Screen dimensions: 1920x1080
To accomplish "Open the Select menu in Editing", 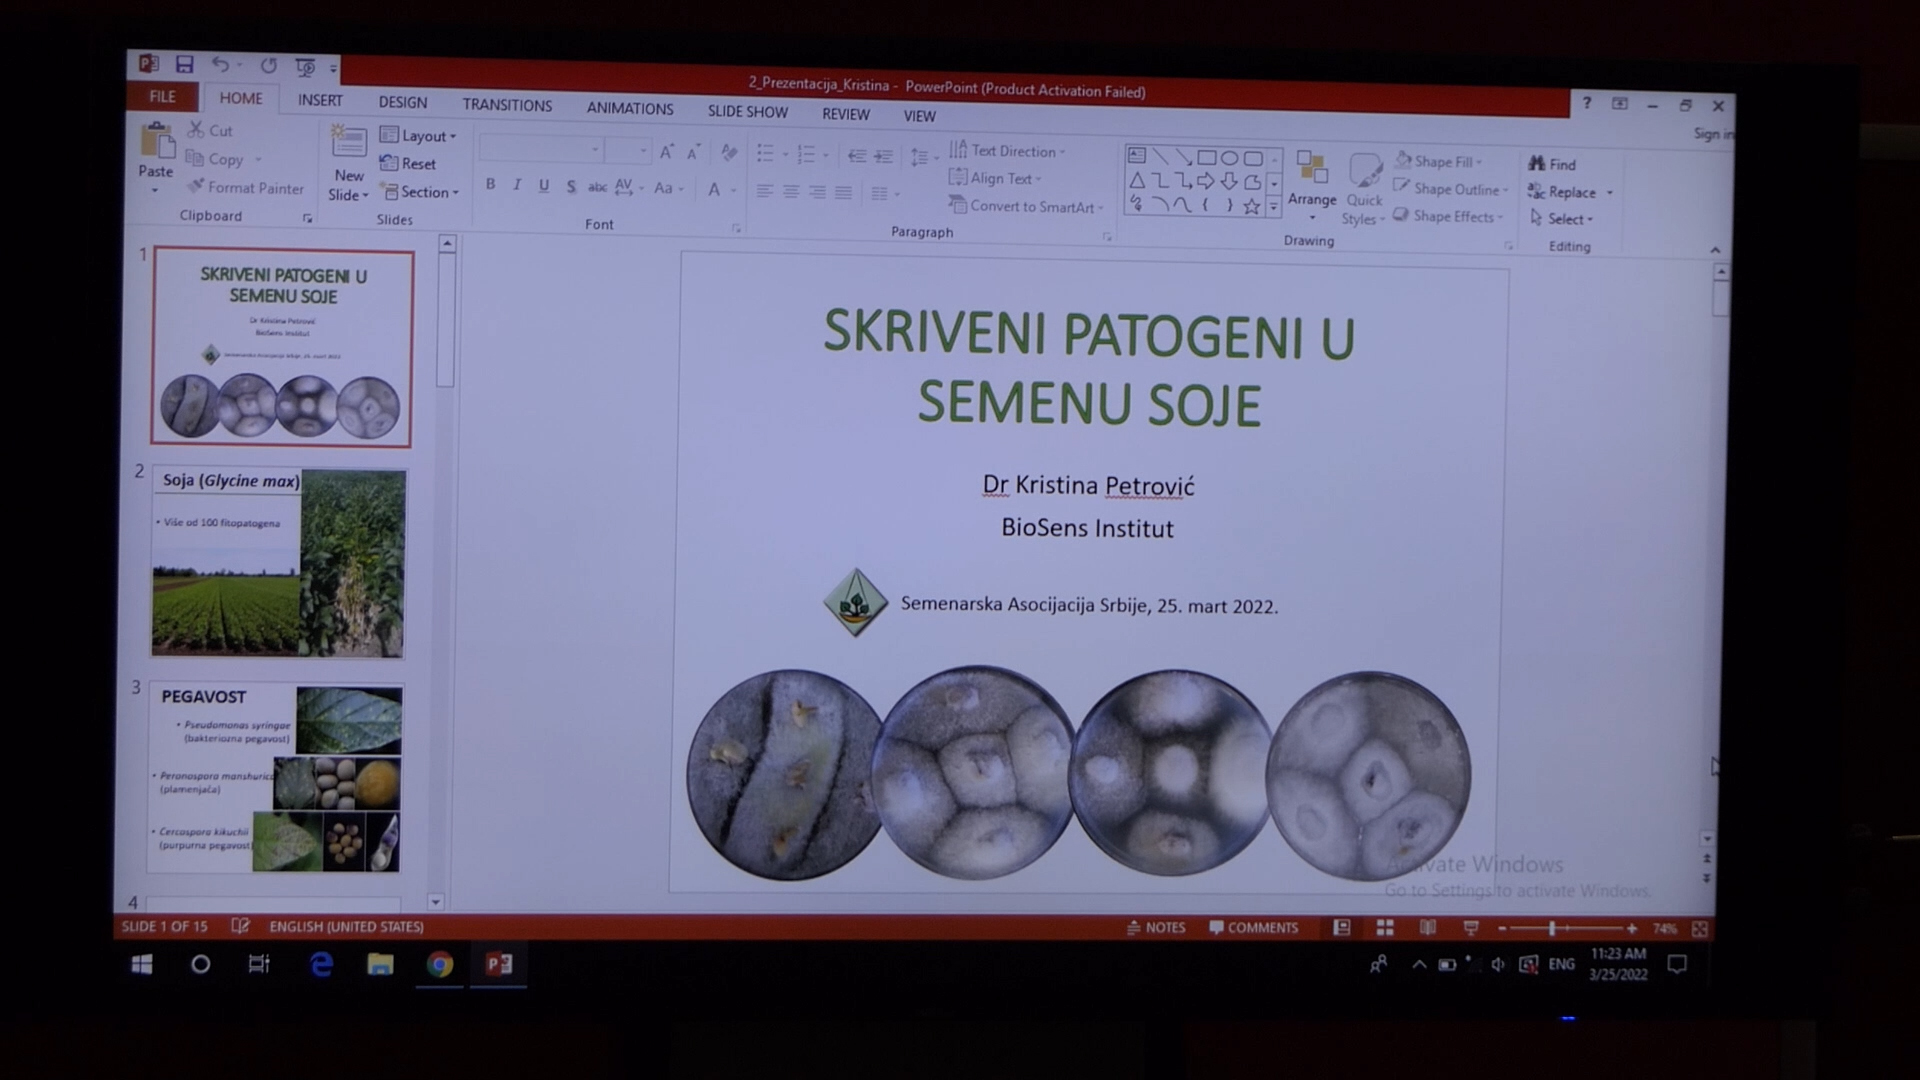I will pyautogui.click(x=1561, y=219).
